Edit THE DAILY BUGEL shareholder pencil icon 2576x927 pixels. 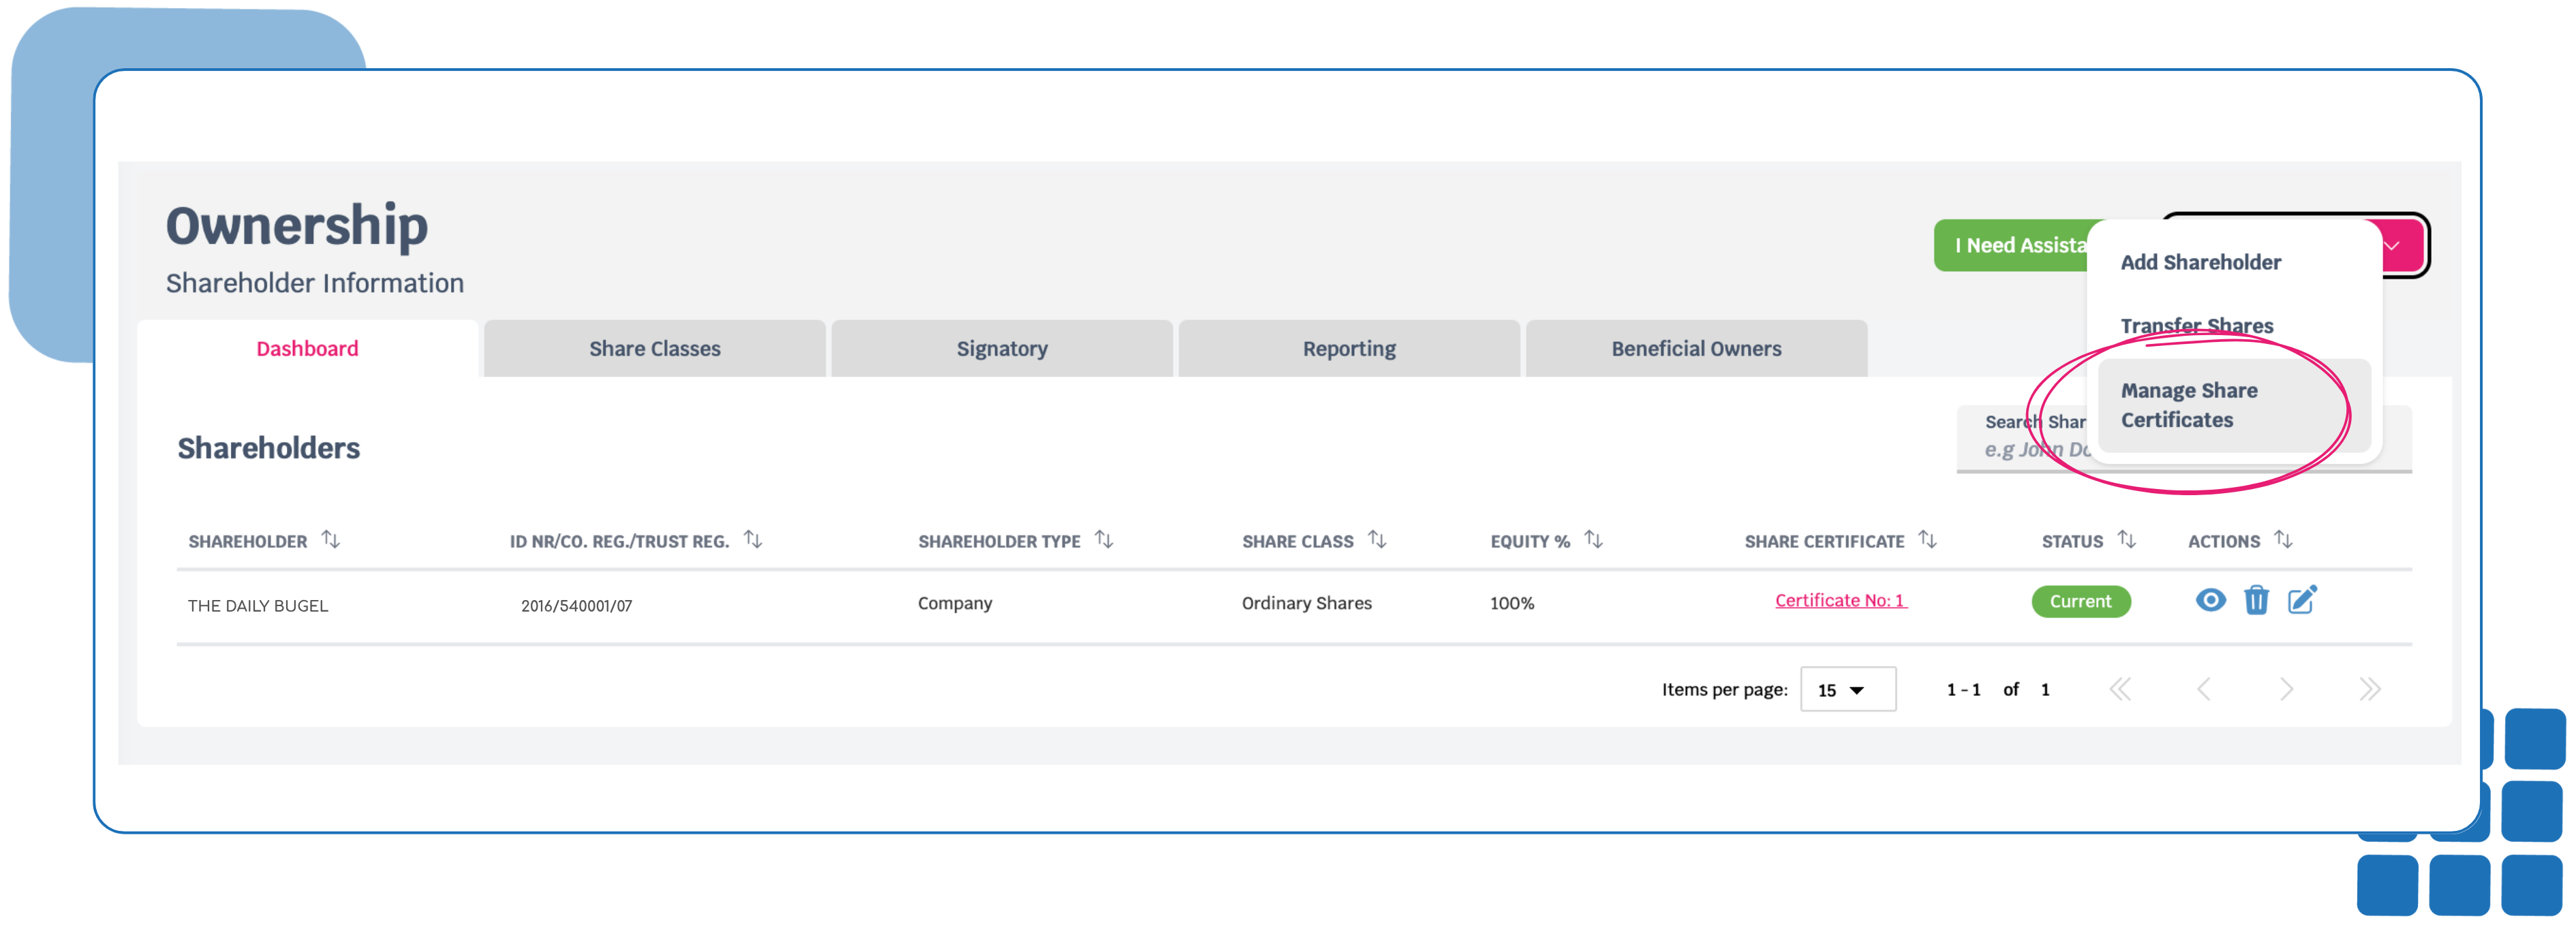click(x=2302, y=600)
